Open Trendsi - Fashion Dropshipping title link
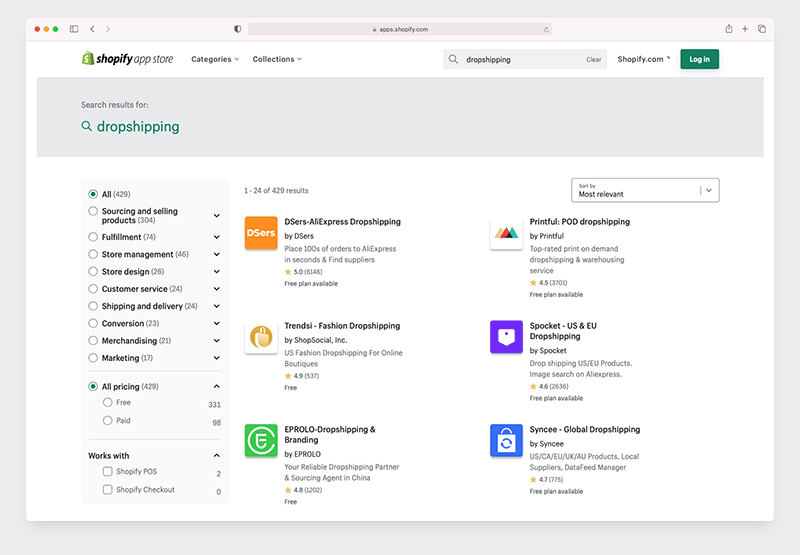 (342, 326)
